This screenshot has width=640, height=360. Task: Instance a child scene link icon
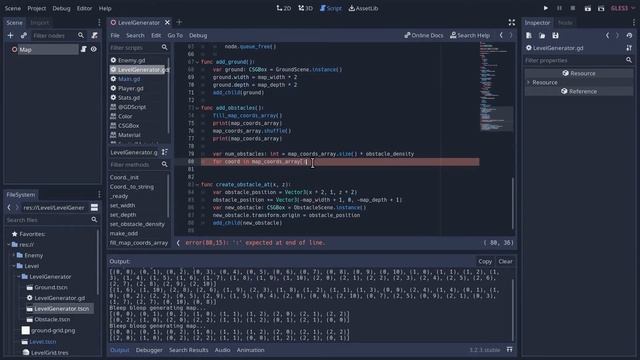[24, 36]
